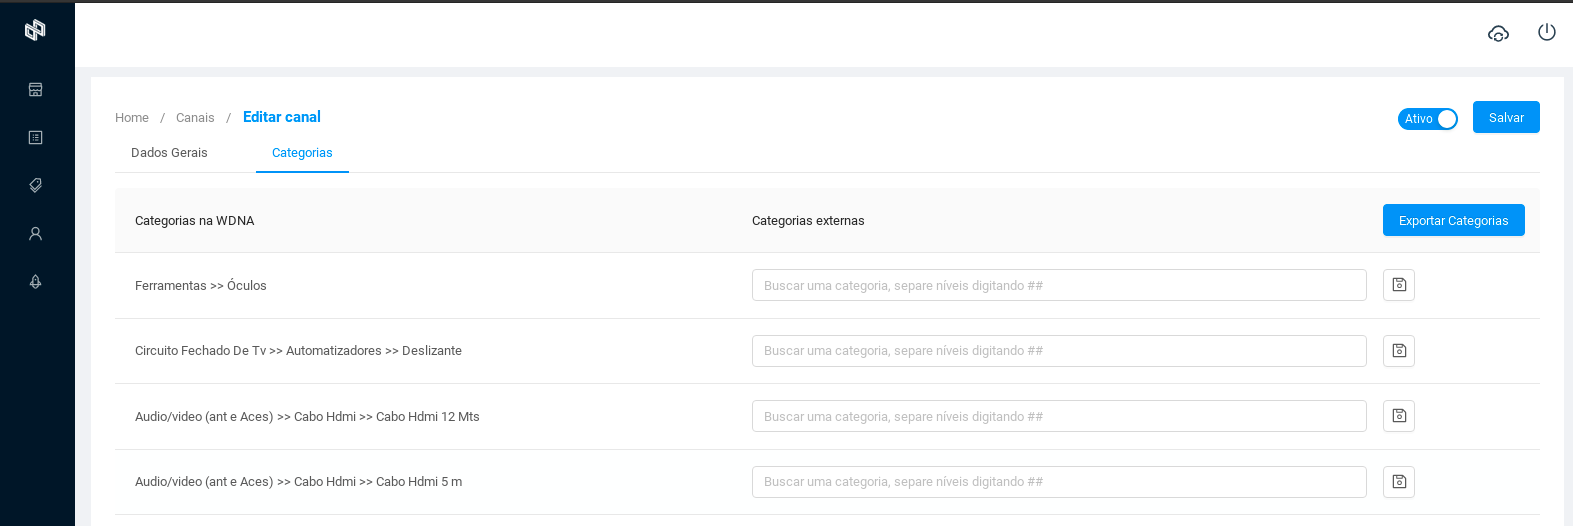The width and height of the screenshot is (1573, 526).
Task: Toggle the Ativo switch
Action: pyautogui.click(x=1428, y=119)
